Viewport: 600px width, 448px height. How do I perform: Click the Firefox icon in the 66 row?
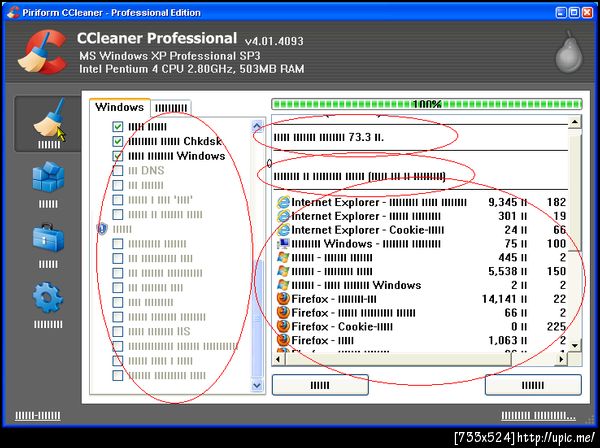[x=283, y=312]
